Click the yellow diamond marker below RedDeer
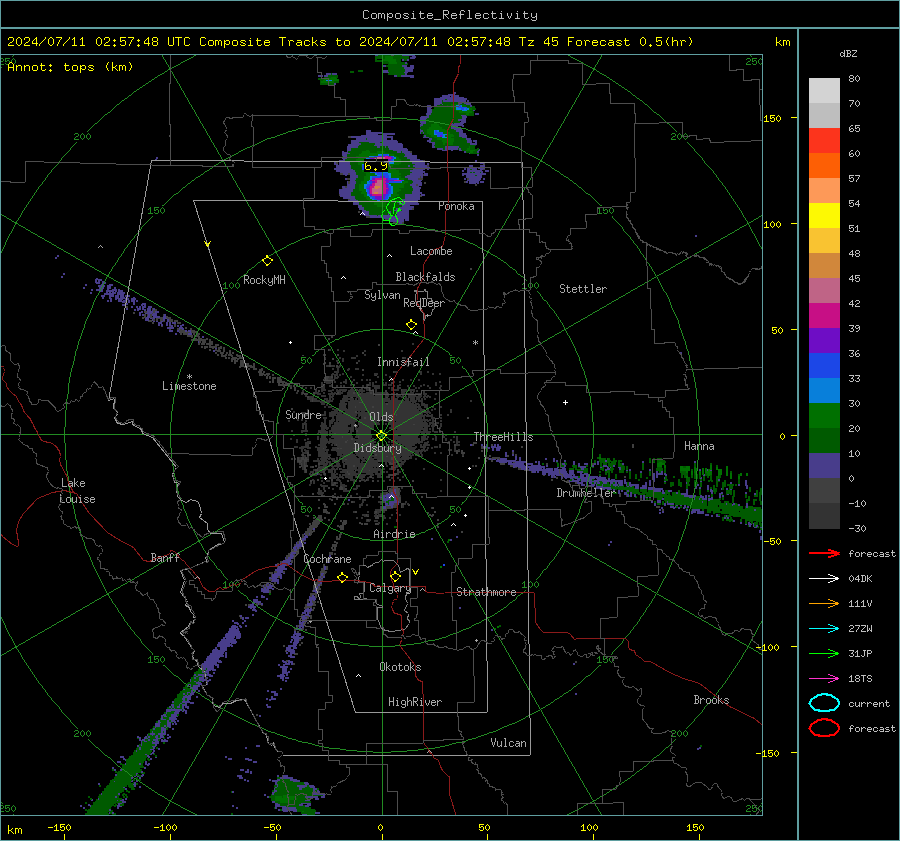The image size is (900, 841). coord(412,325)
